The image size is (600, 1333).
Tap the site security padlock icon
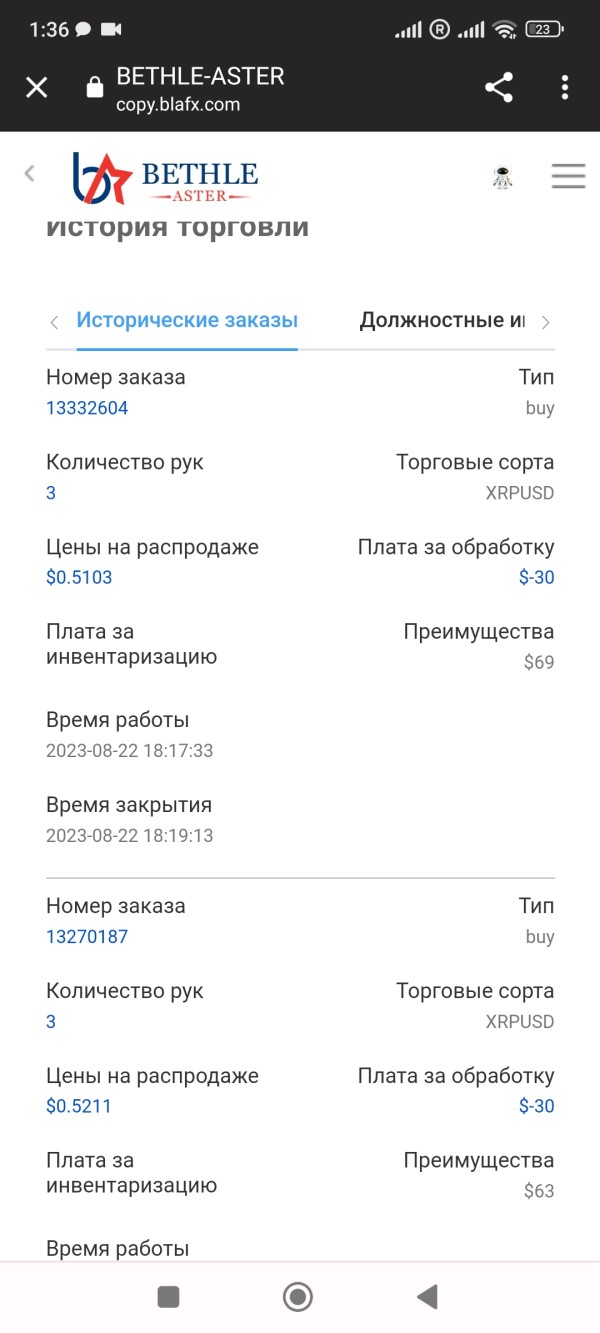tap(95, 88)
